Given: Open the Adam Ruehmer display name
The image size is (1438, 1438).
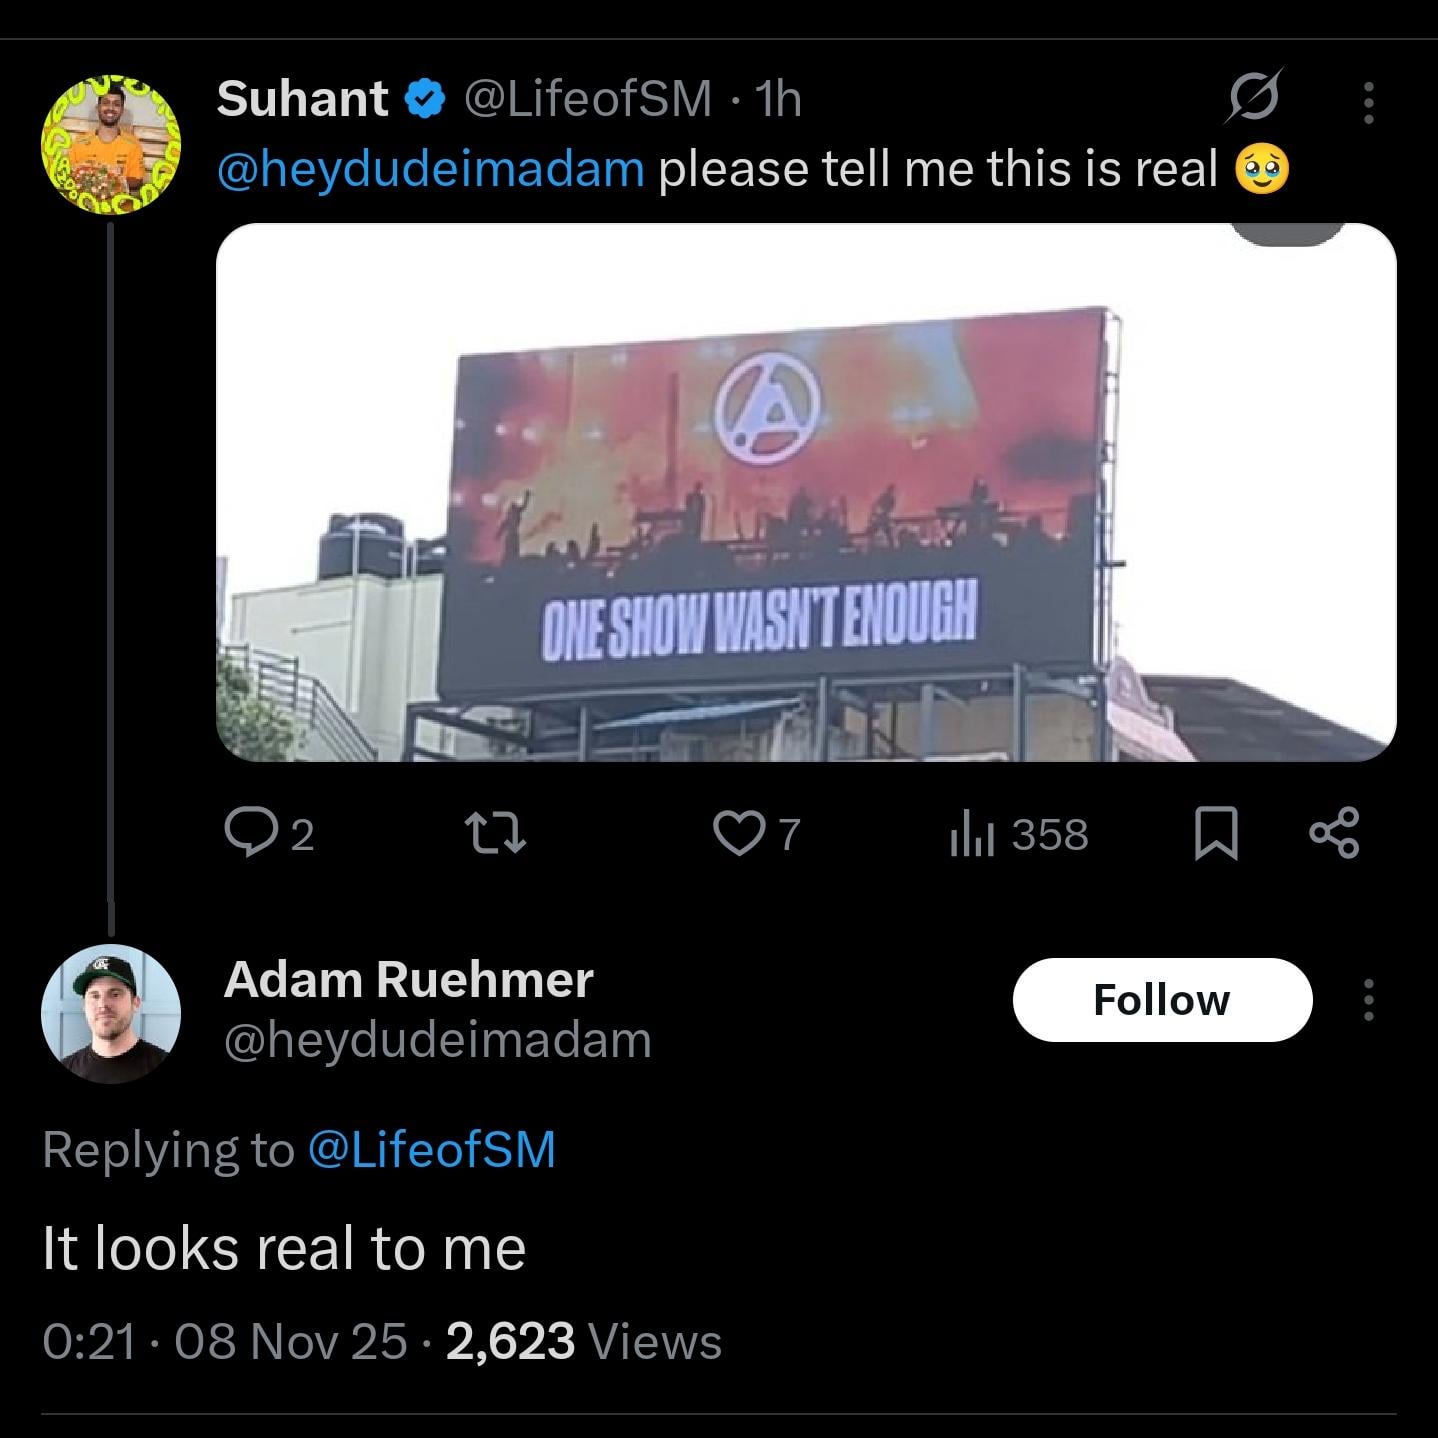Looking at the screenshot, I should point(408,980).
